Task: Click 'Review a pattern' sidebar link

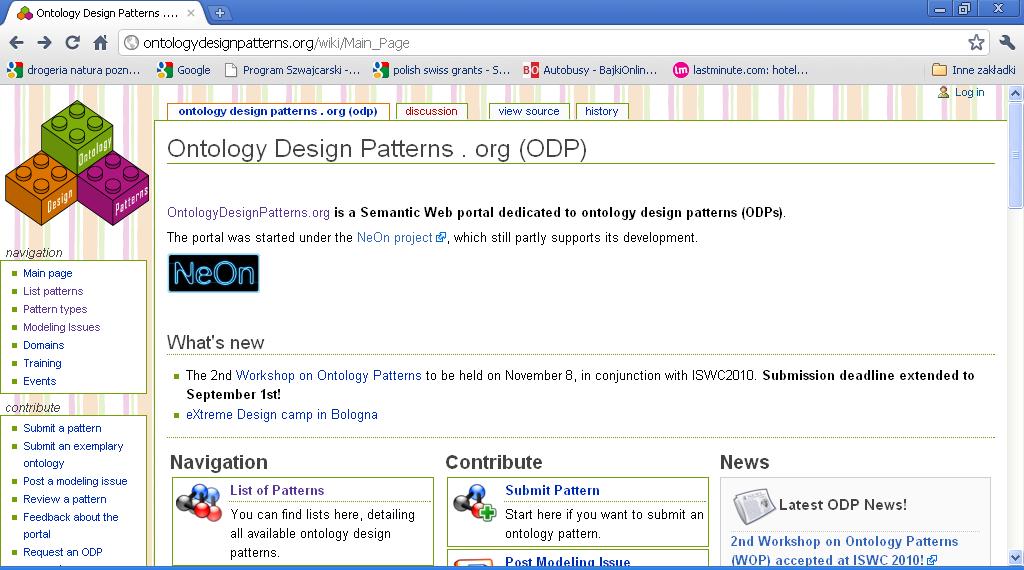Action: [x=65, y=499]
